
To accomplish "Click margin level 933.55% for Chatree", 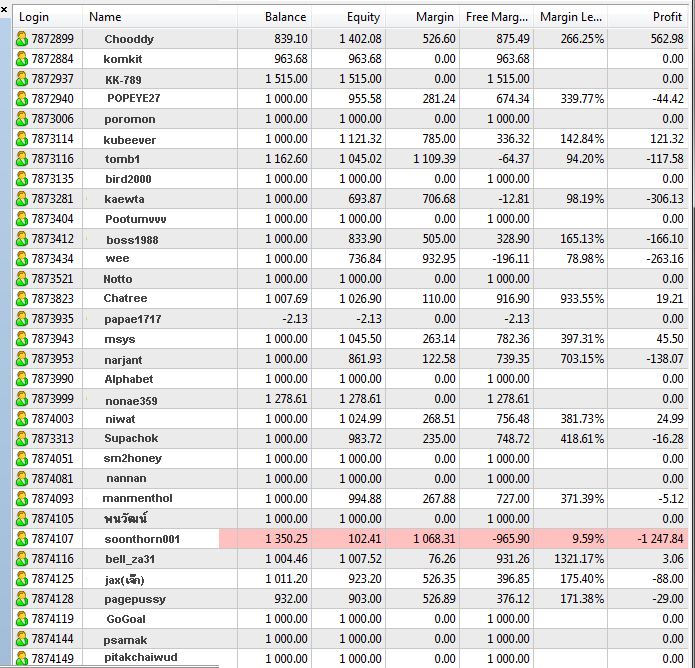I will [x=582, y=298].
